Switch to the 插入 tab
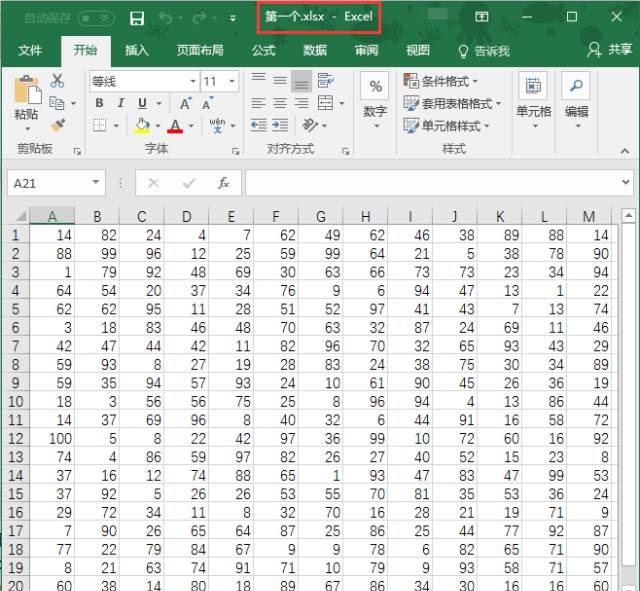Screen dimensions: 640x591 point(136,50)
